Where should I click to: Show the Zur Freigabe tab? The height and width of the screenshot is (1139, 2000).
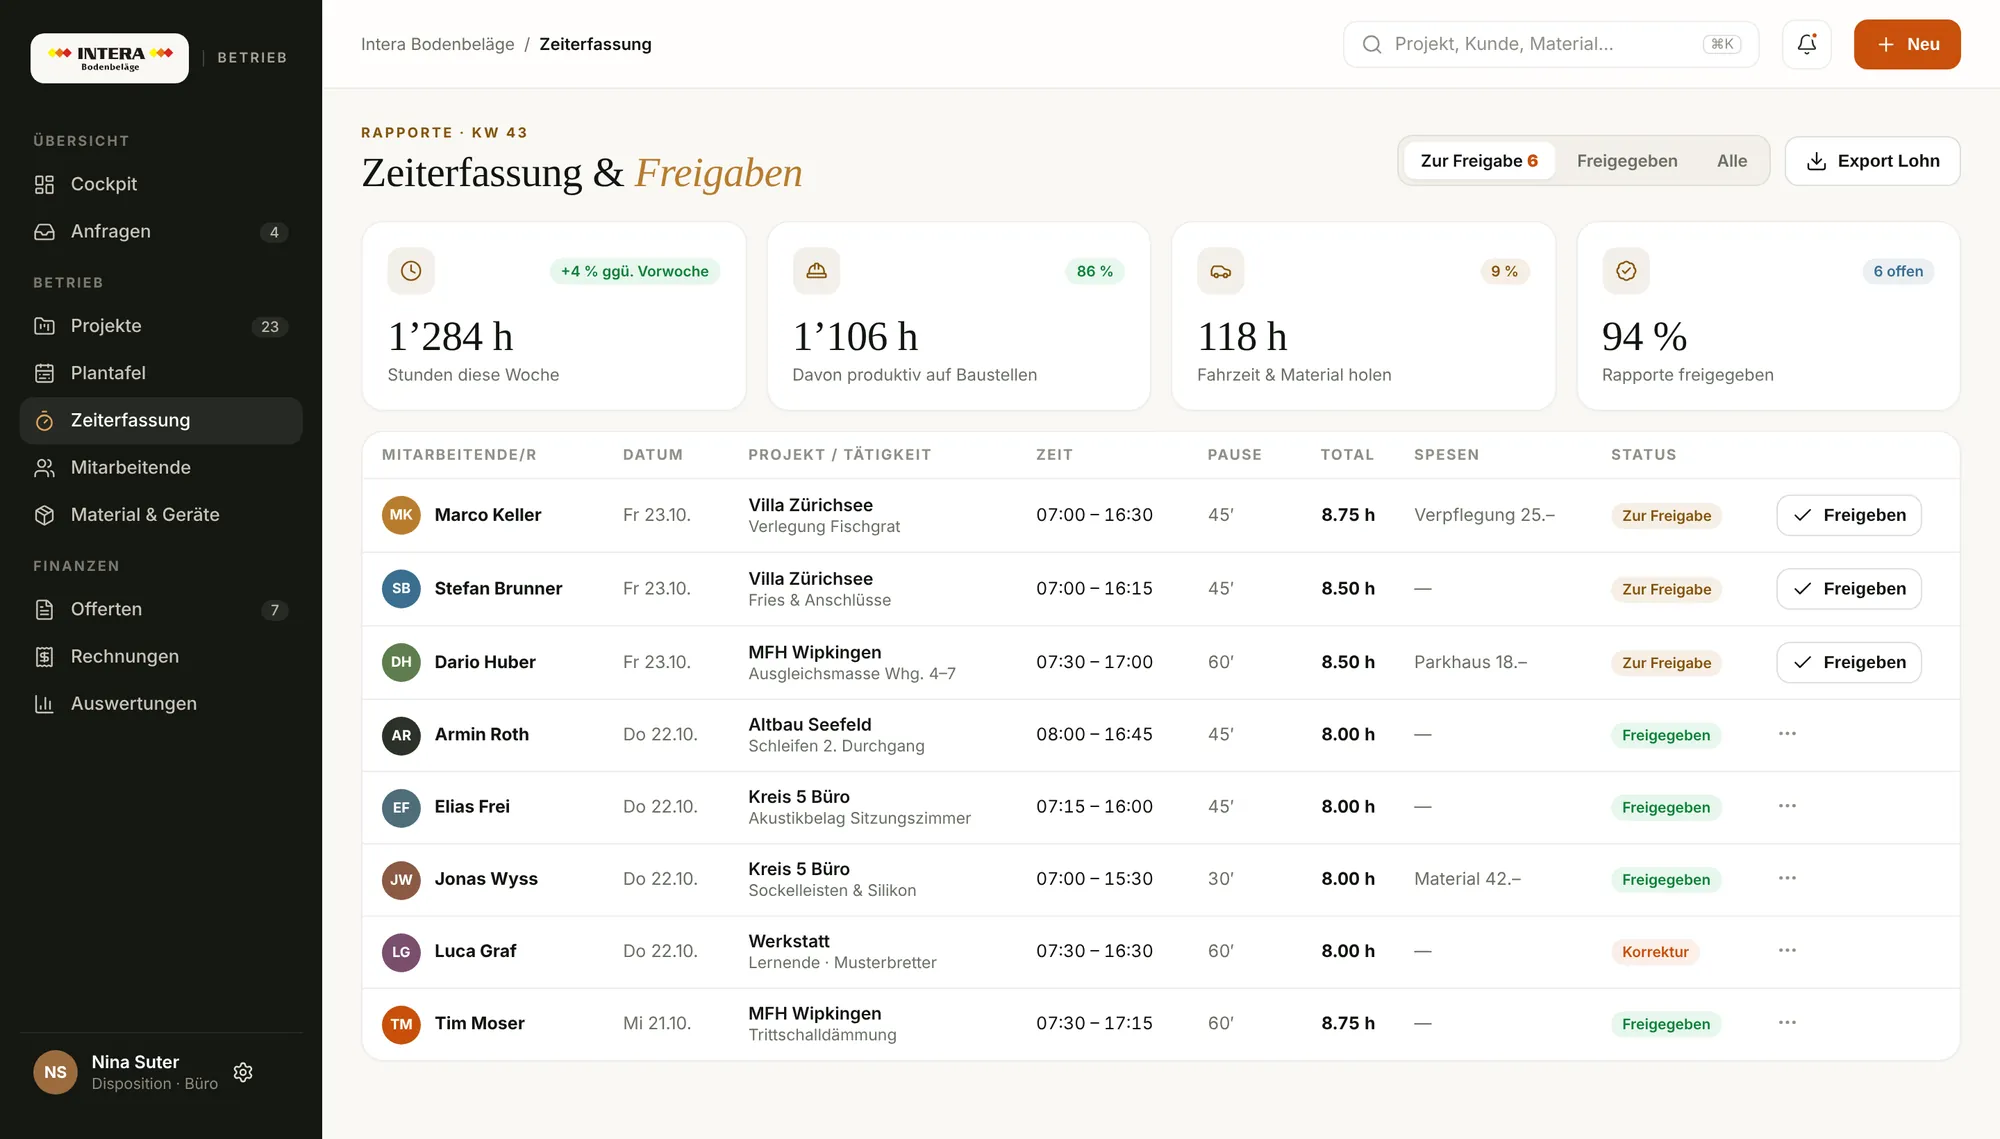(1479, 161)
